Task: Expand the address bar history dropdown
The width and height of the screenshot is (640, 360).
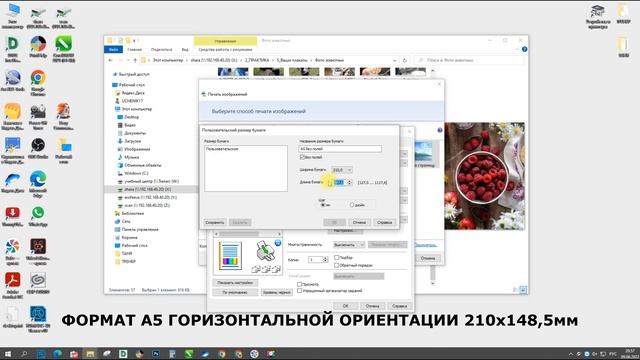Action: pyautogui.click(x=395, y=60)
